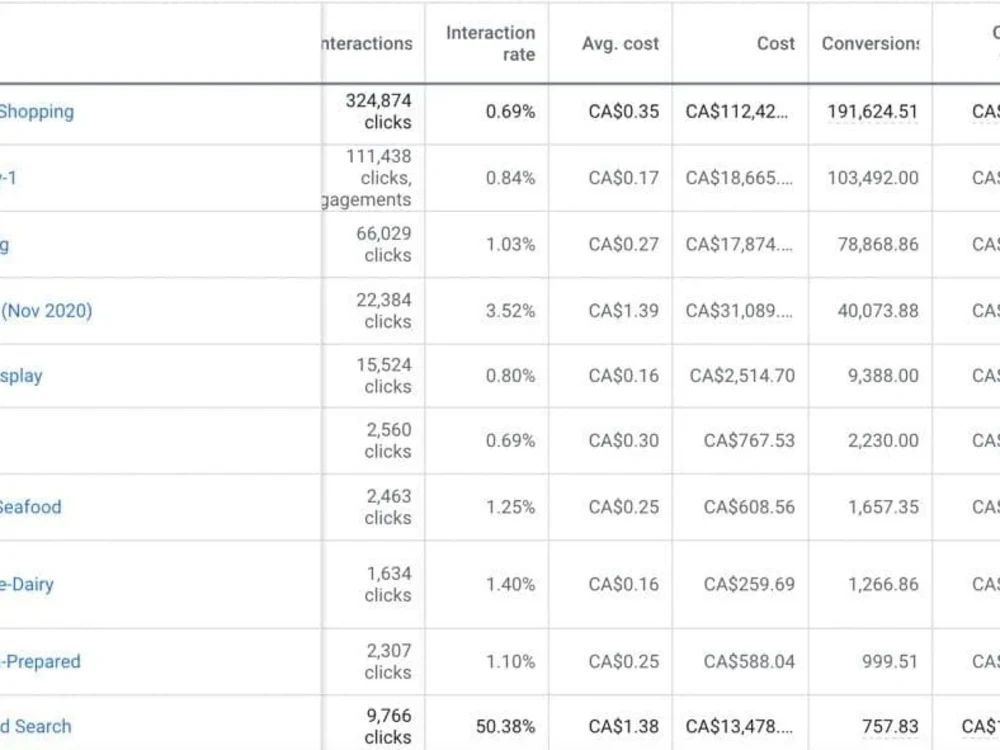Sort by Avg. cost column header
This screenshot has width=1000, height=750.
coord(620,43)
